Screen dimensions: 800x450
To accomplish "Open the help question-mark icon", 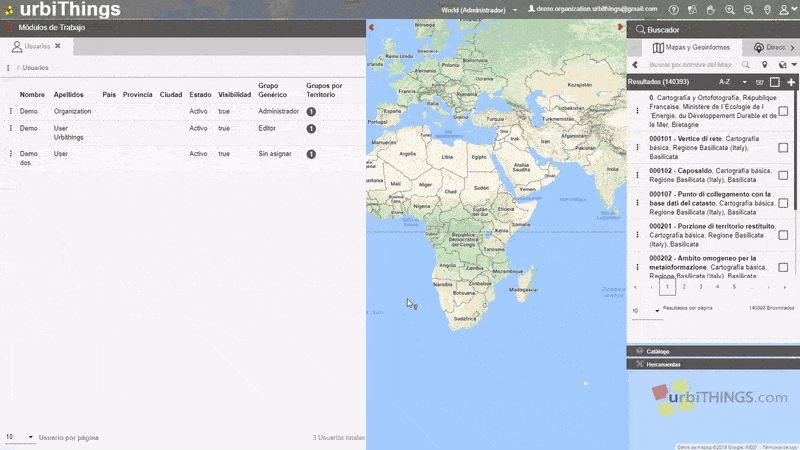I will [674, 10].
